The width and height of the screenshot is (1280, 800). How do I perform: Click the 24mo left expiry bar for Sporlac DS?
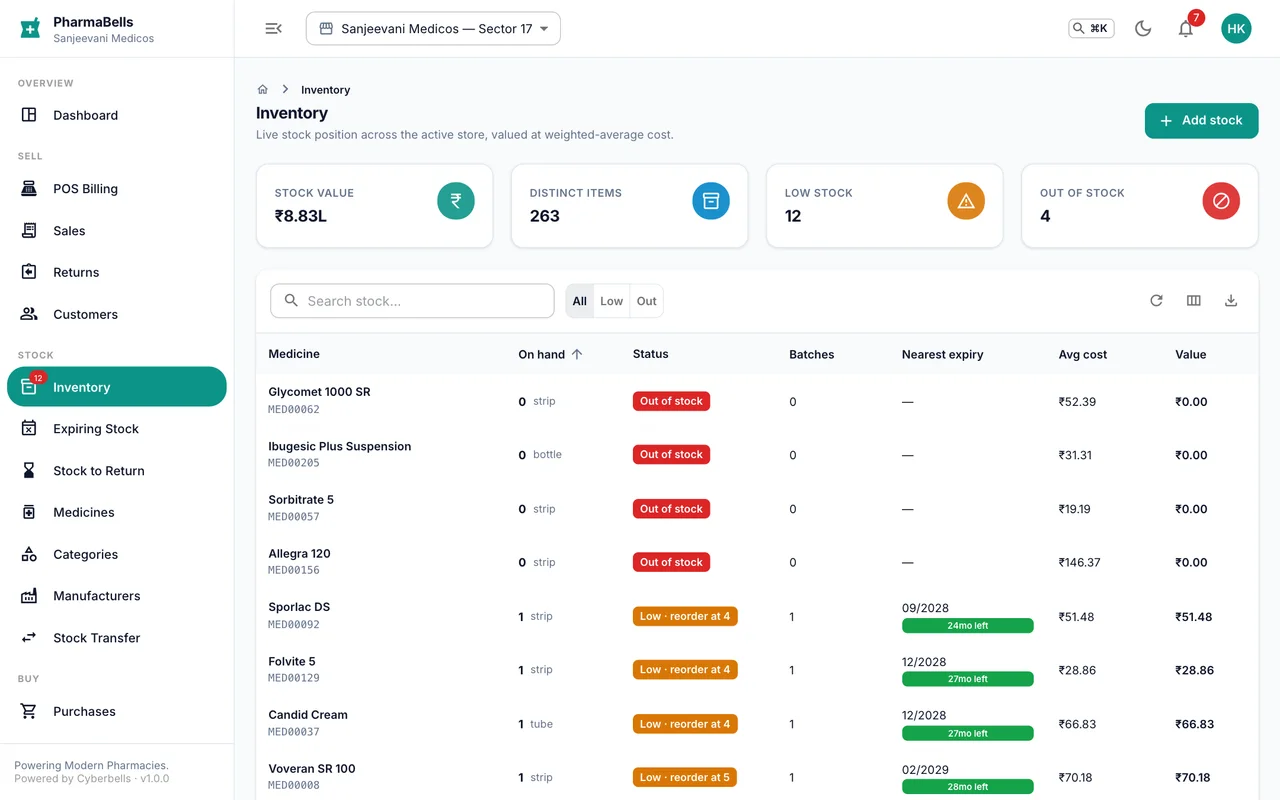(x=967, y=626)
